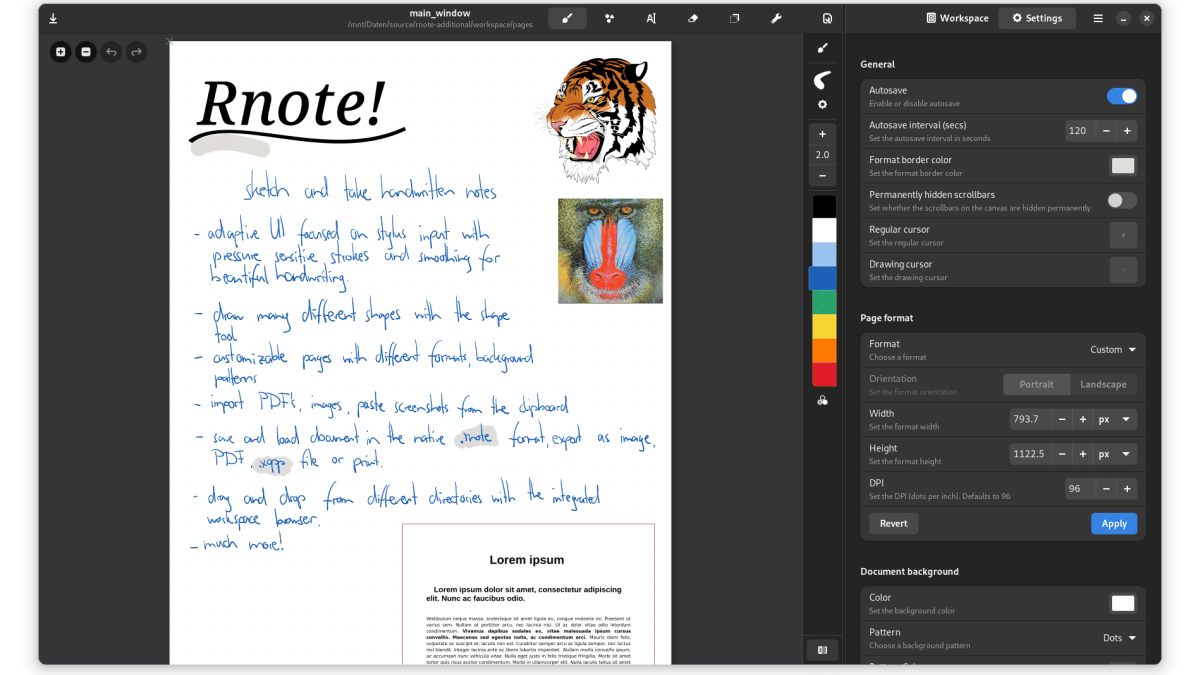Toggle the sidebar flap icon at bottom
Viewport: 1200px width, 675px height.
(x=822, y=650)
